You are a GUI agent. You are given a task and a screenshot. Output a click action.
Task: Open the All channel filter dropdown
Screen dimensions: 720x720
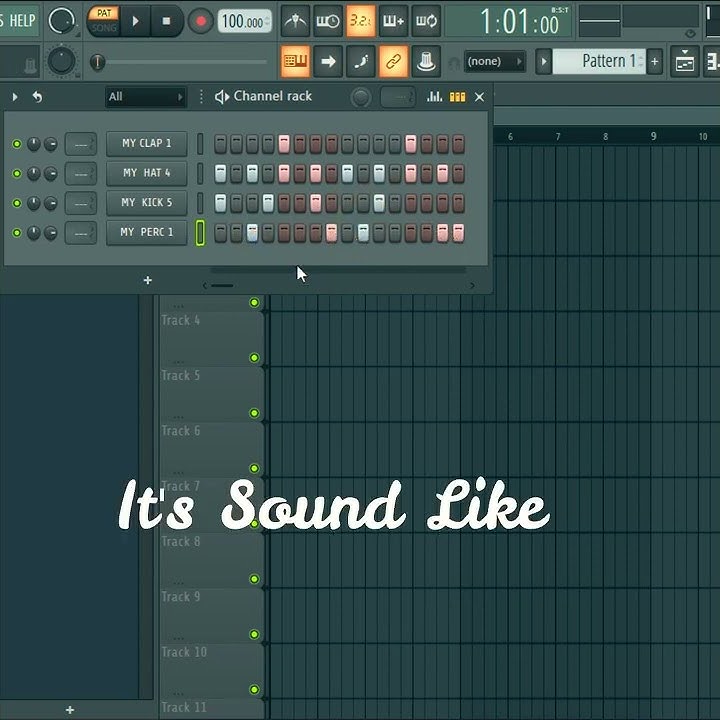click(146, 97)
